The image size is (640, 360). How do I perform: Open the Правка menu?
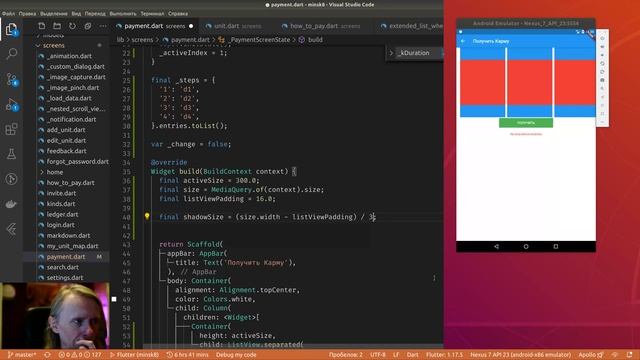click(x=27, y=13)
